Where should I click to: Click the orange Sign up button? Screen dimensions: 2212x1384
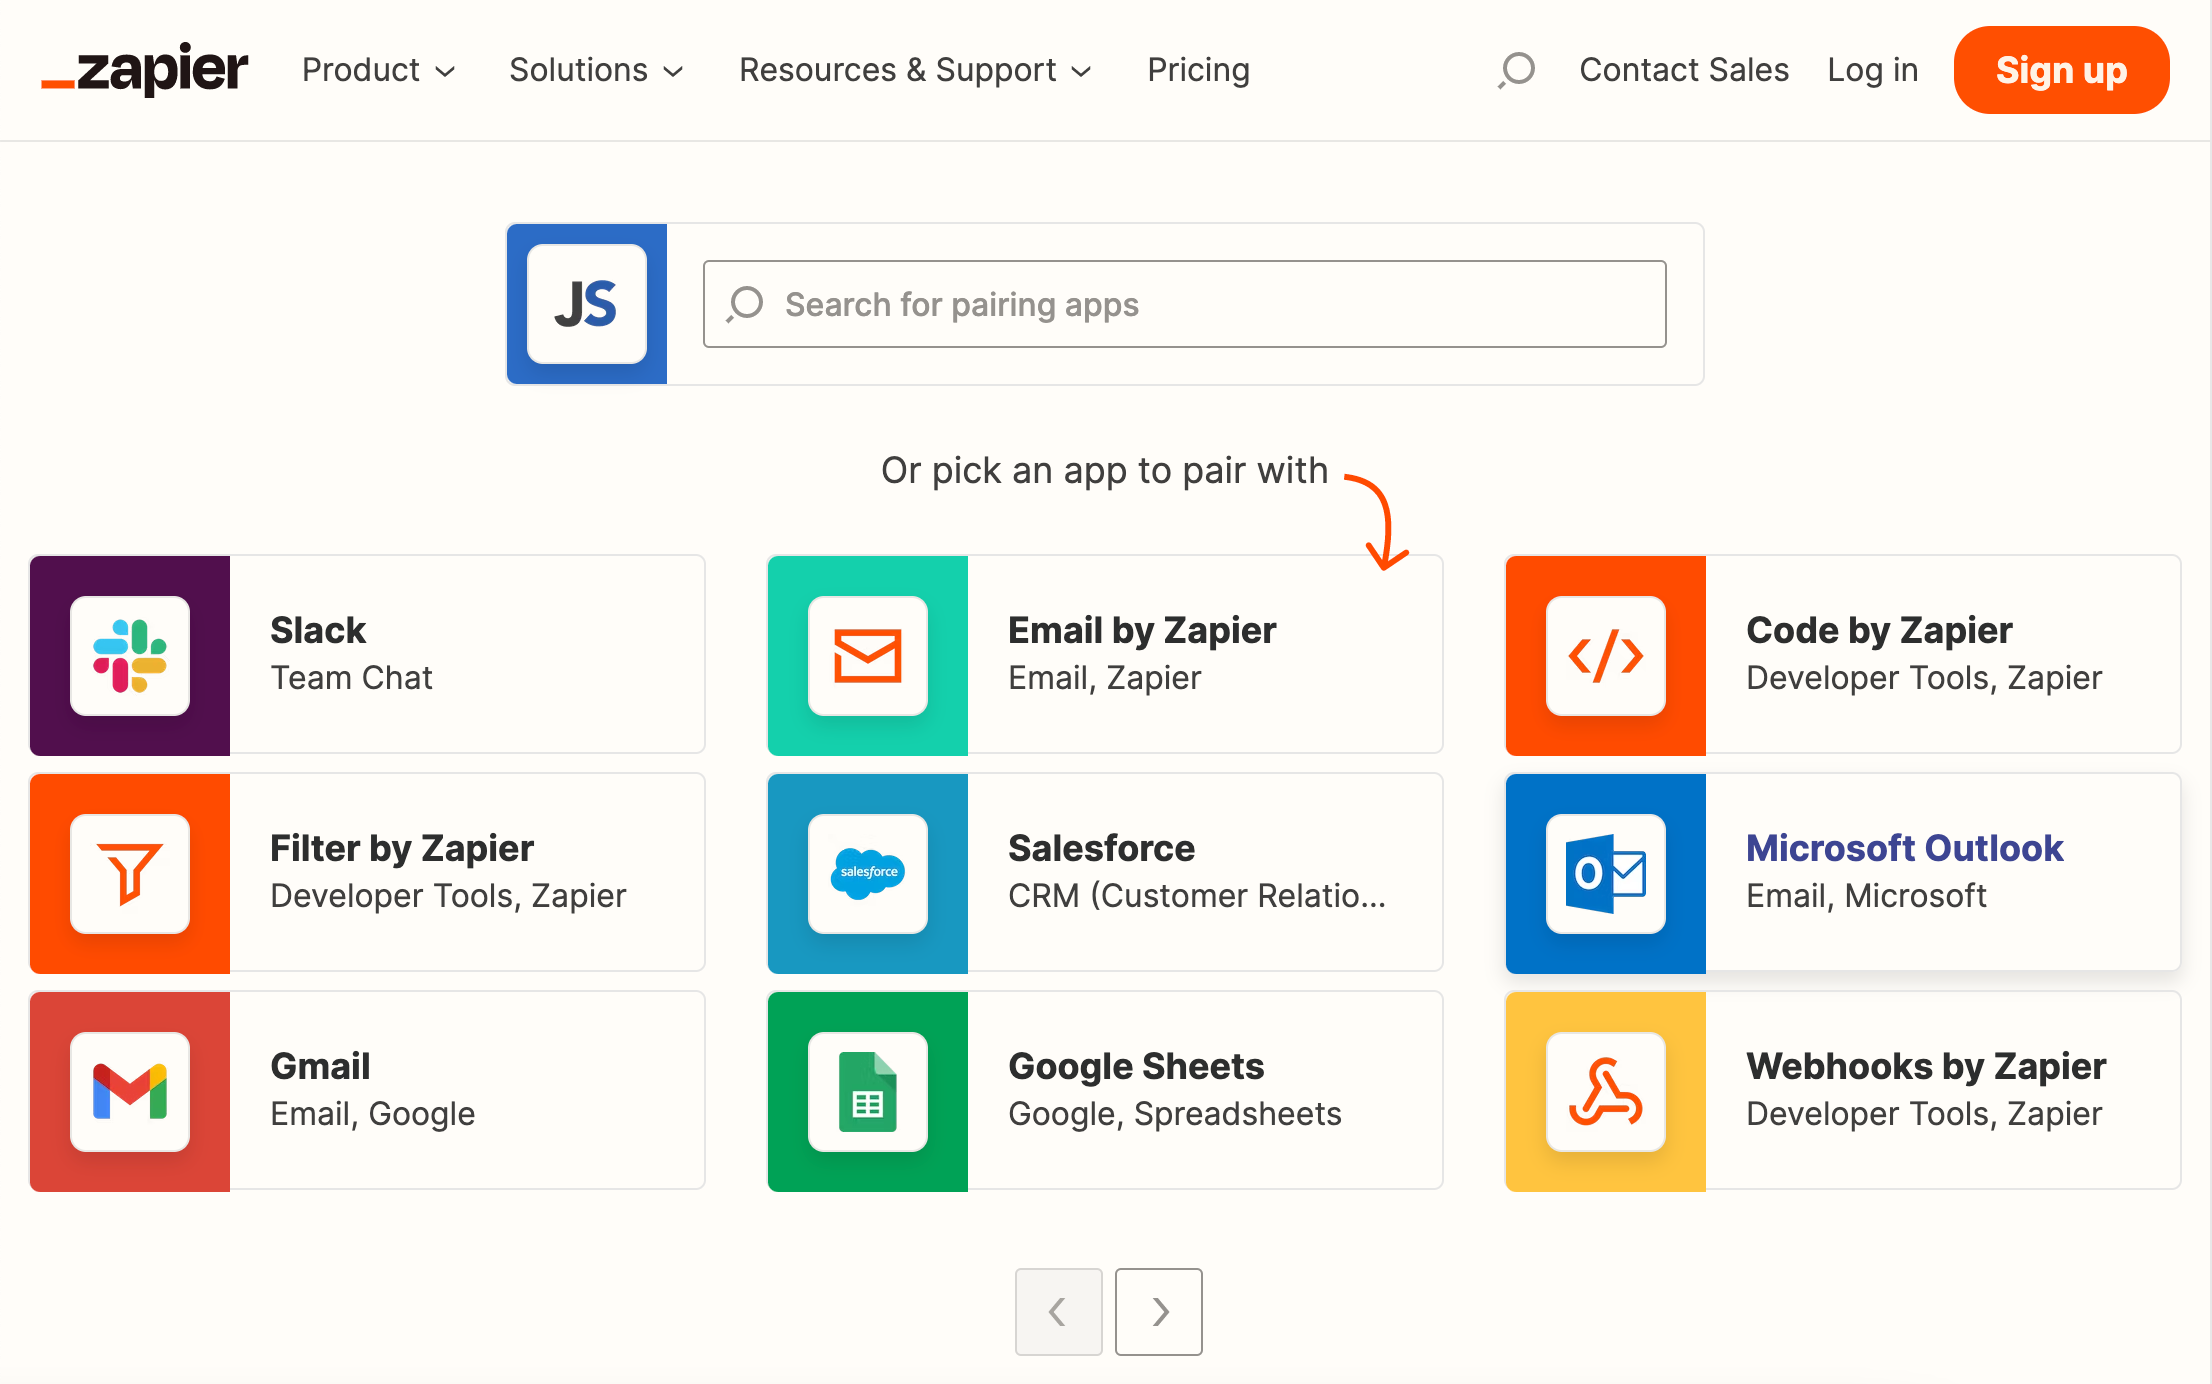pos(2061,70)
